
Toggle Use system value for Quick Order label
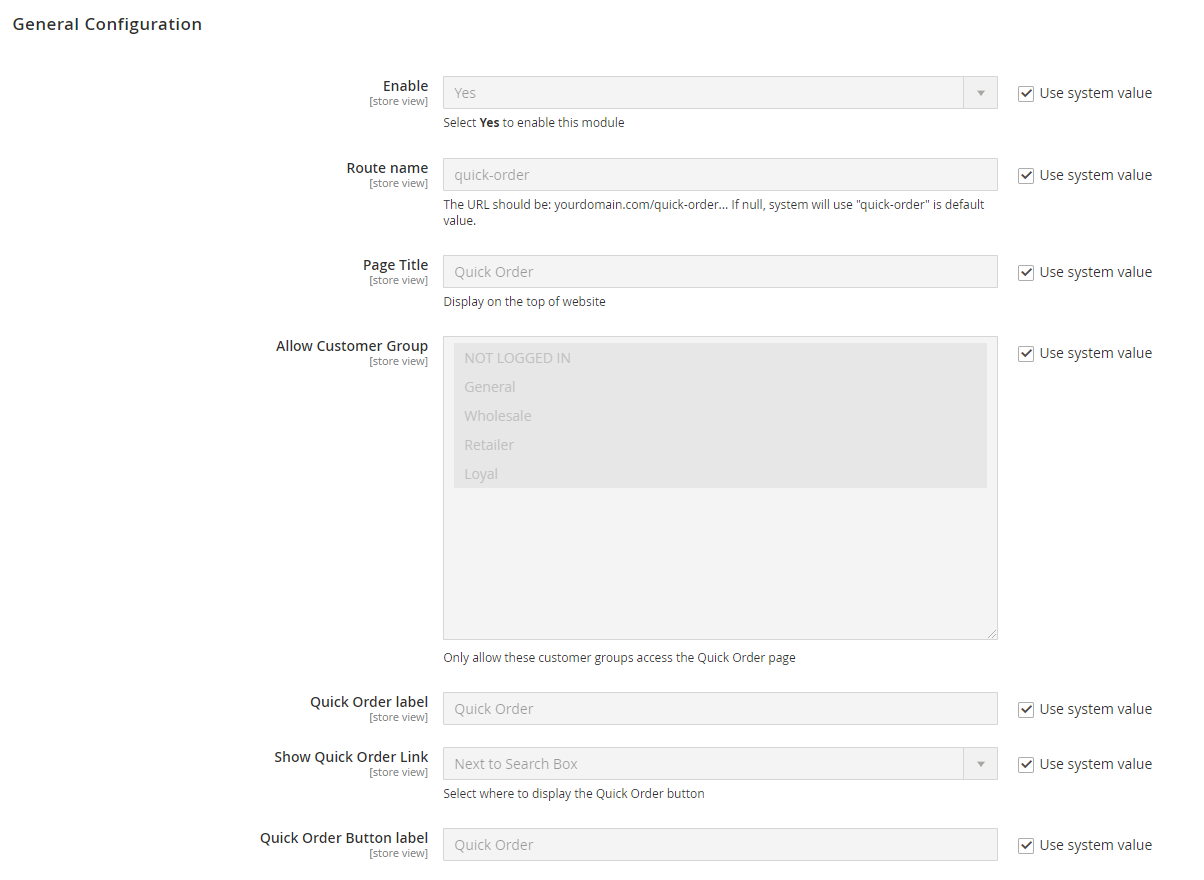(1026, 709)
